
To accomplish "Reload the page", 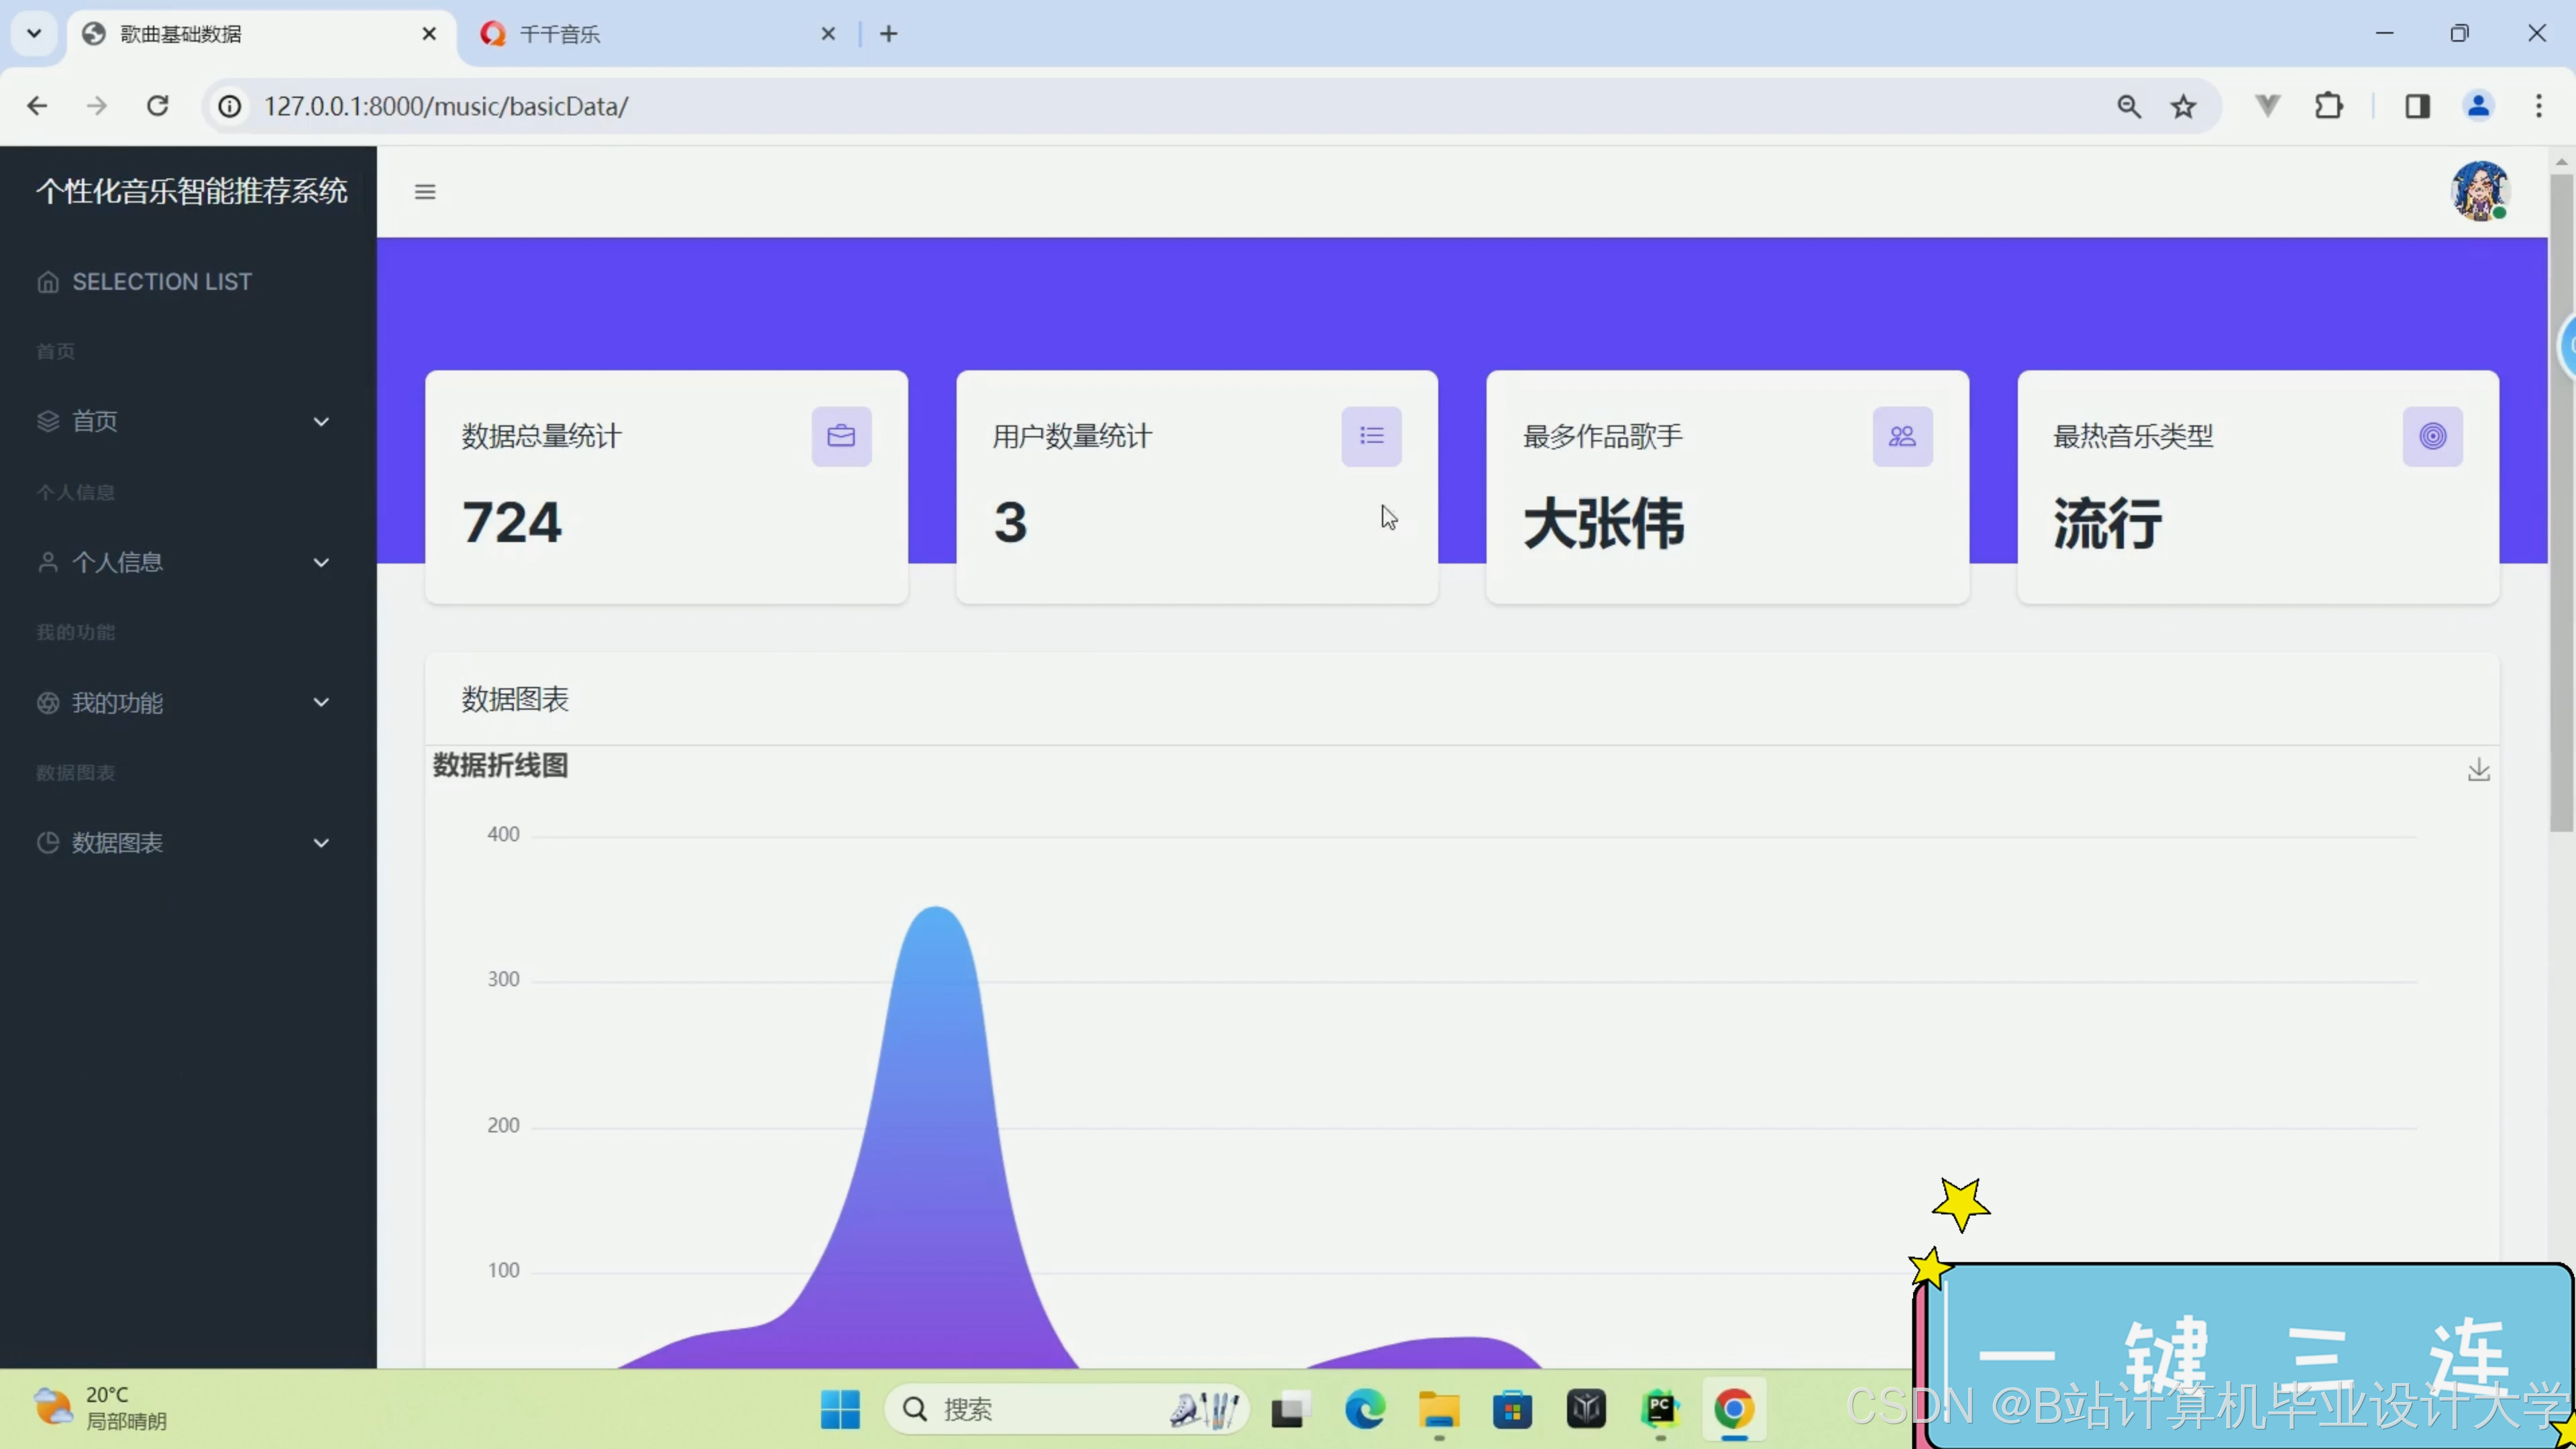I will (x=157, y=106).
